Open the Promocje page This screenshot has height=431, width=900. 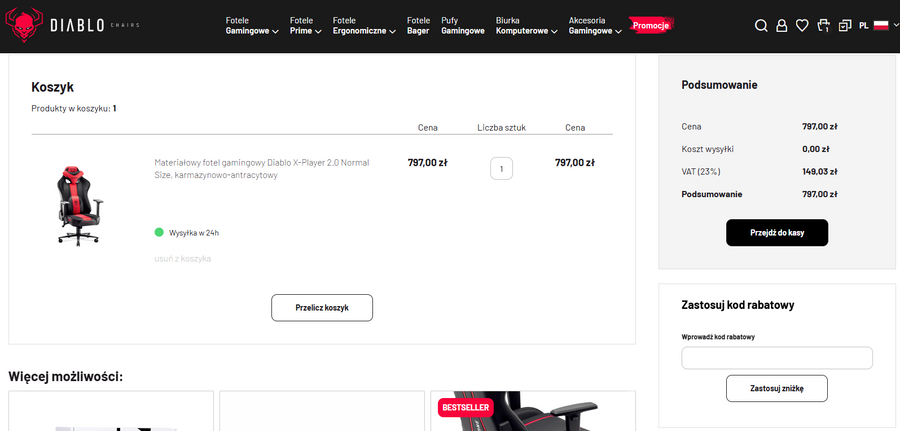pyautogui.click(x=650, y=25)
